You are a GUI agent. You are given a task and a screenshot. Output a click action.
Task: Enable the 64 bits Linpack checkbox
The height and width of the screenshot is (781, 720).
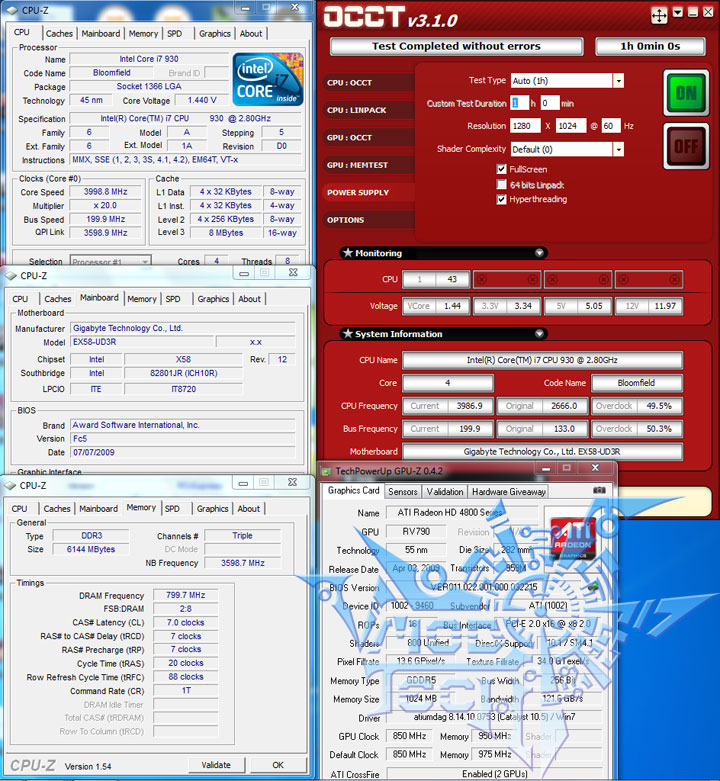coord(501,184)
